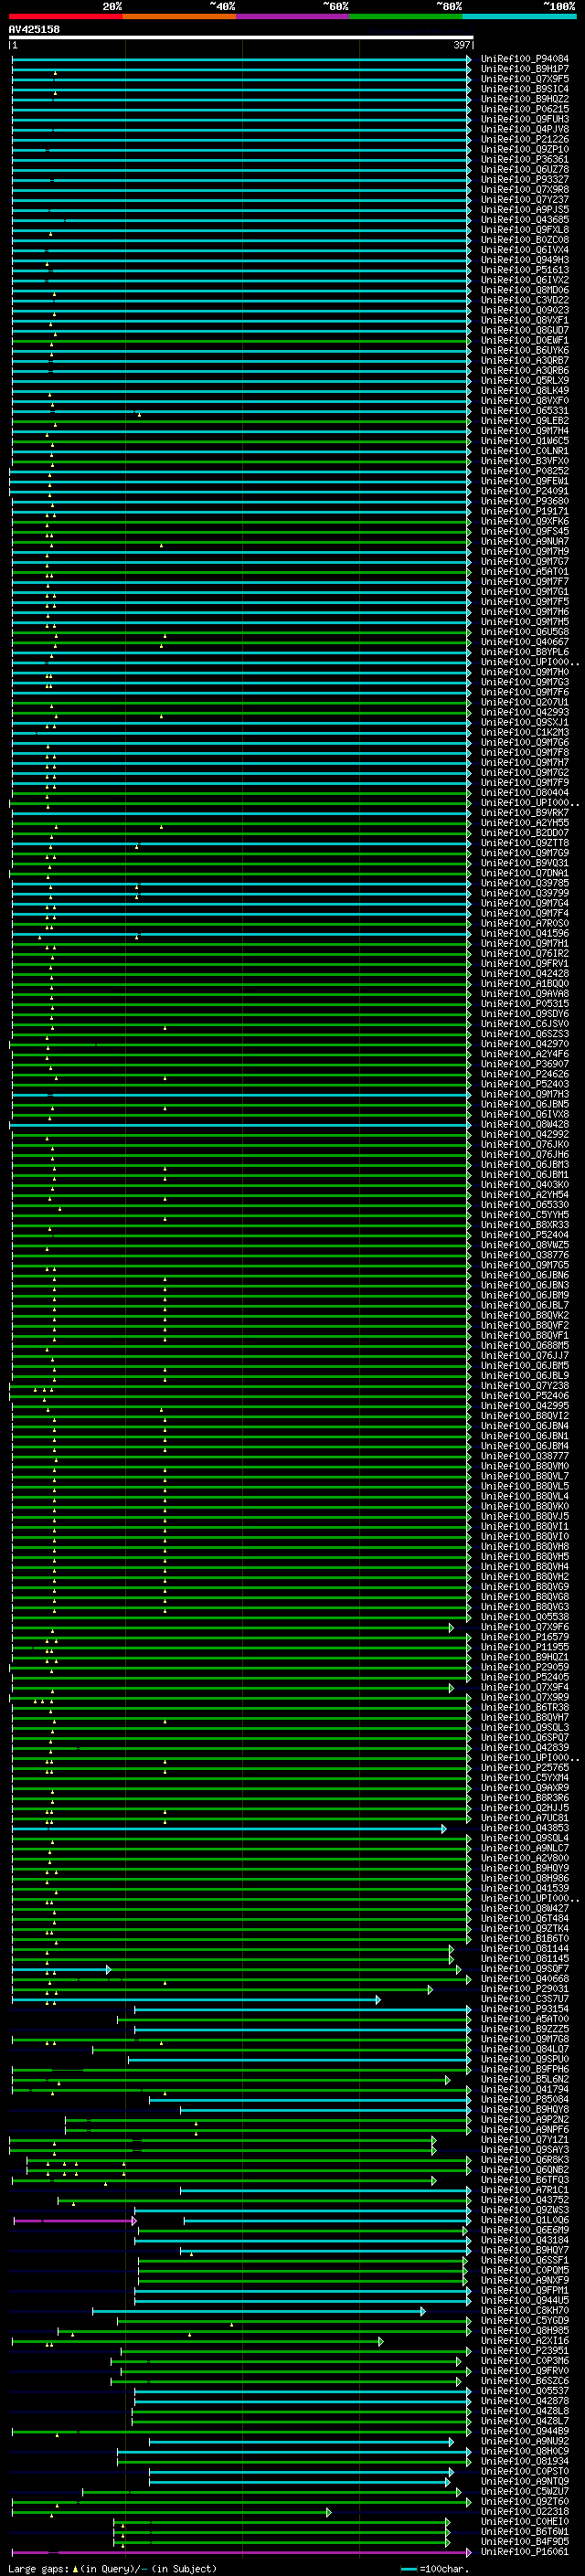Select the UniRef100_P36361 label
Screen dimensions: 585x2576
tap(525, 159)
